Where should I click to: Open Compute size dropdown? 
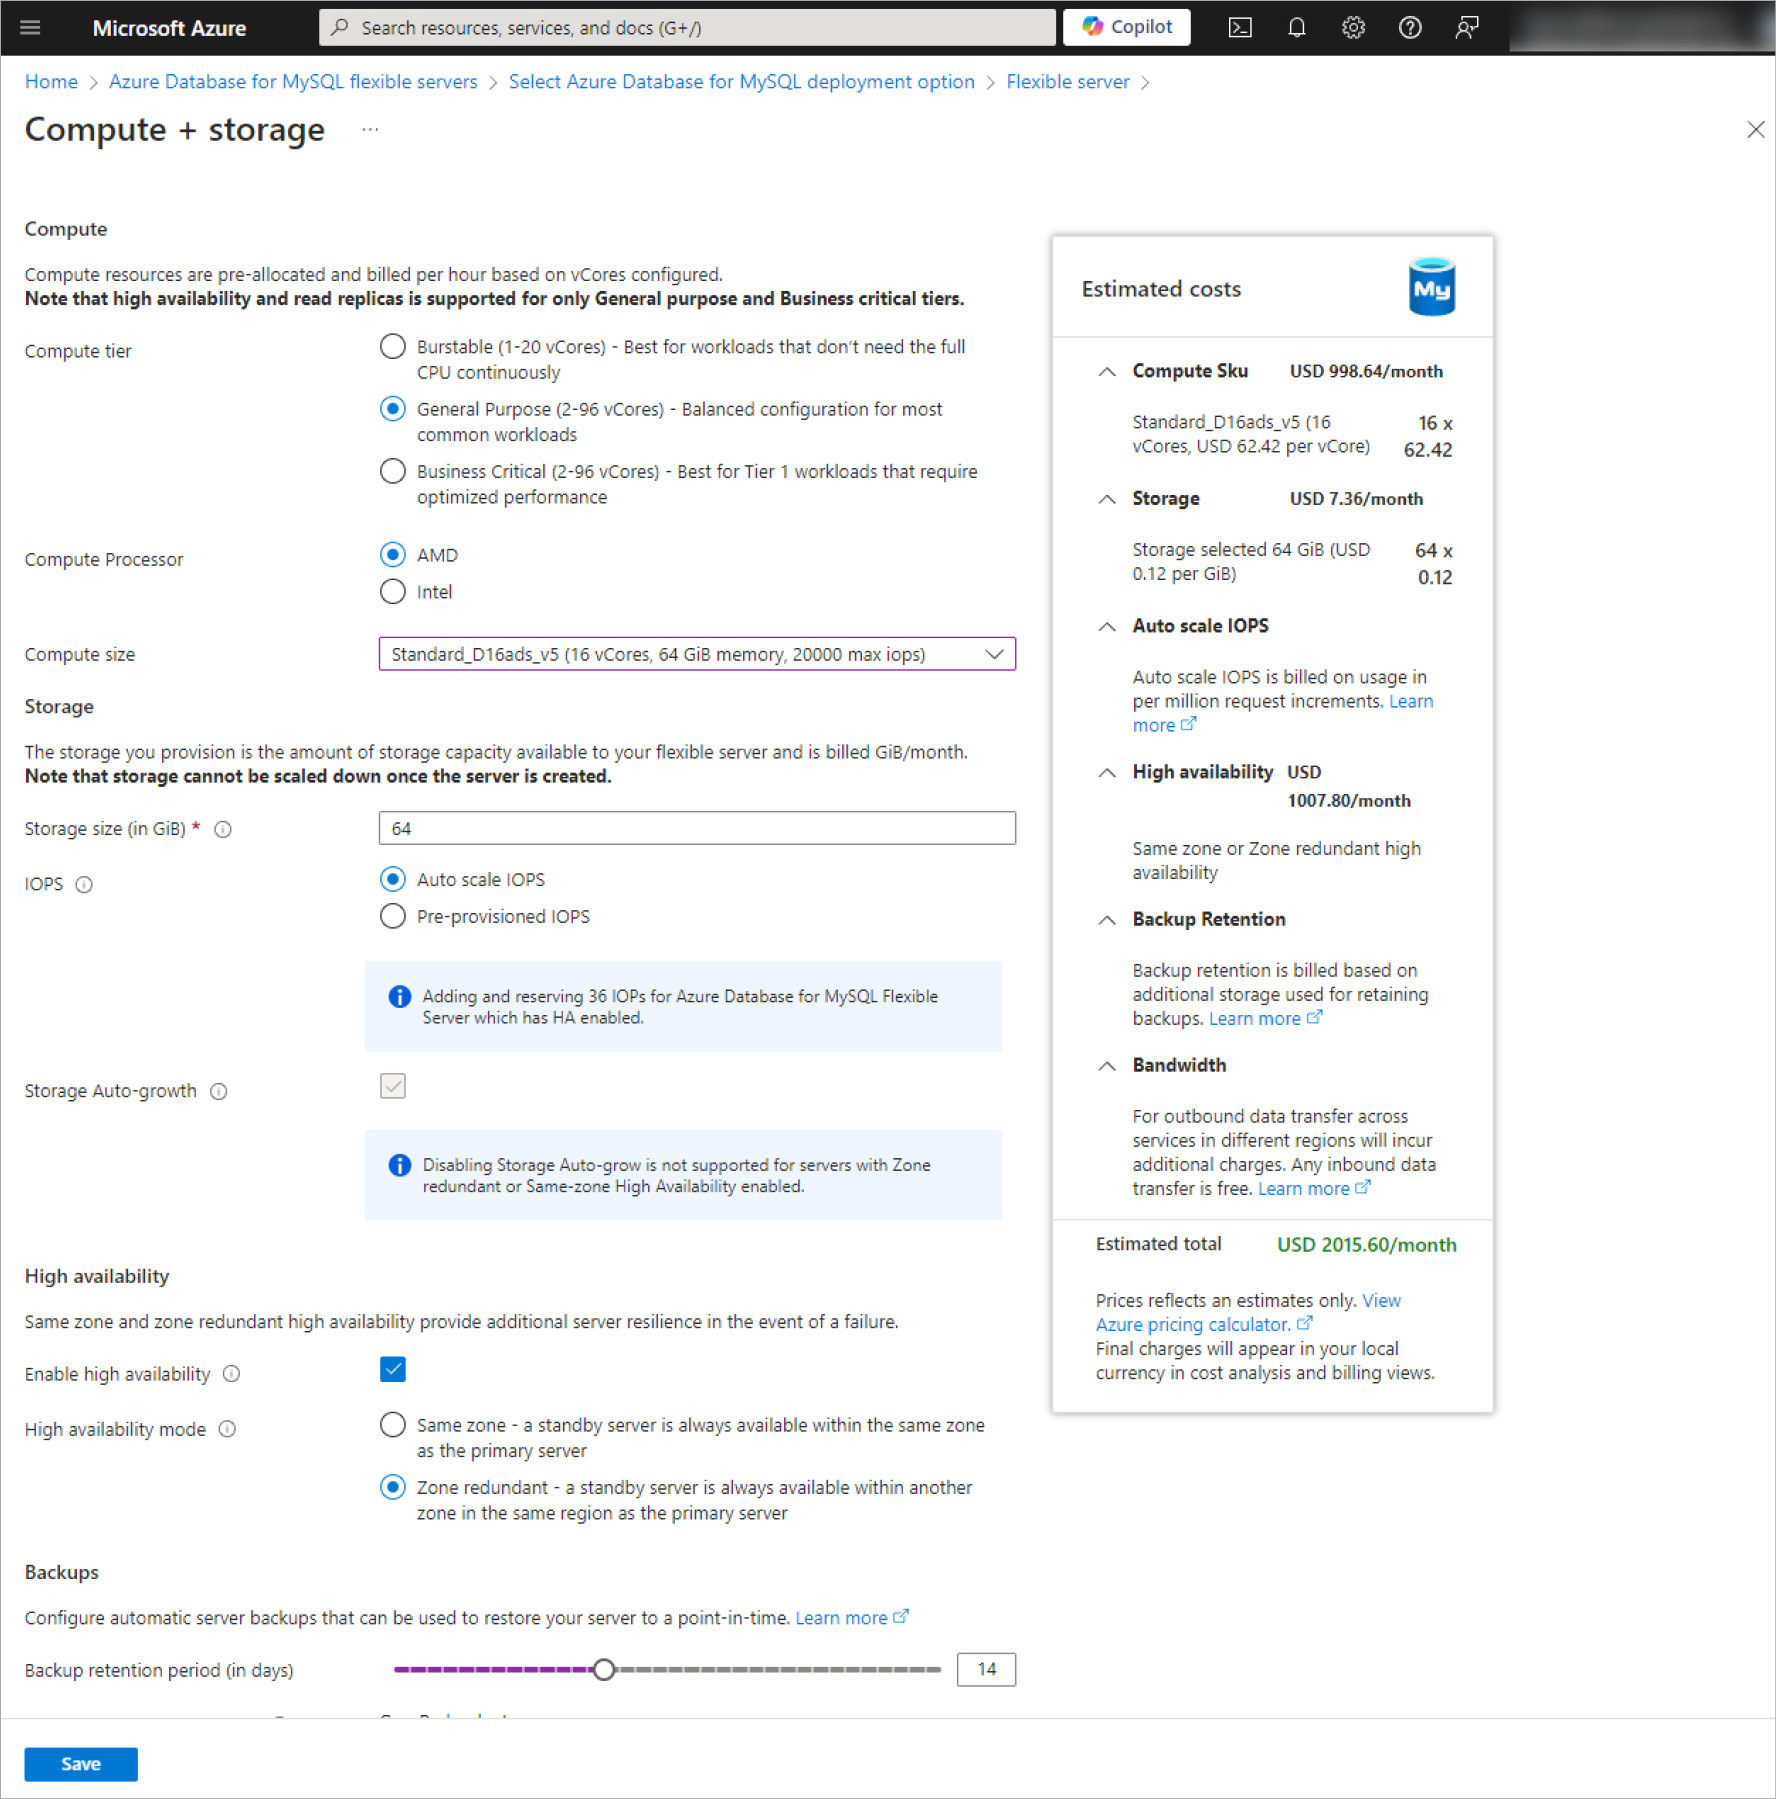697,654
